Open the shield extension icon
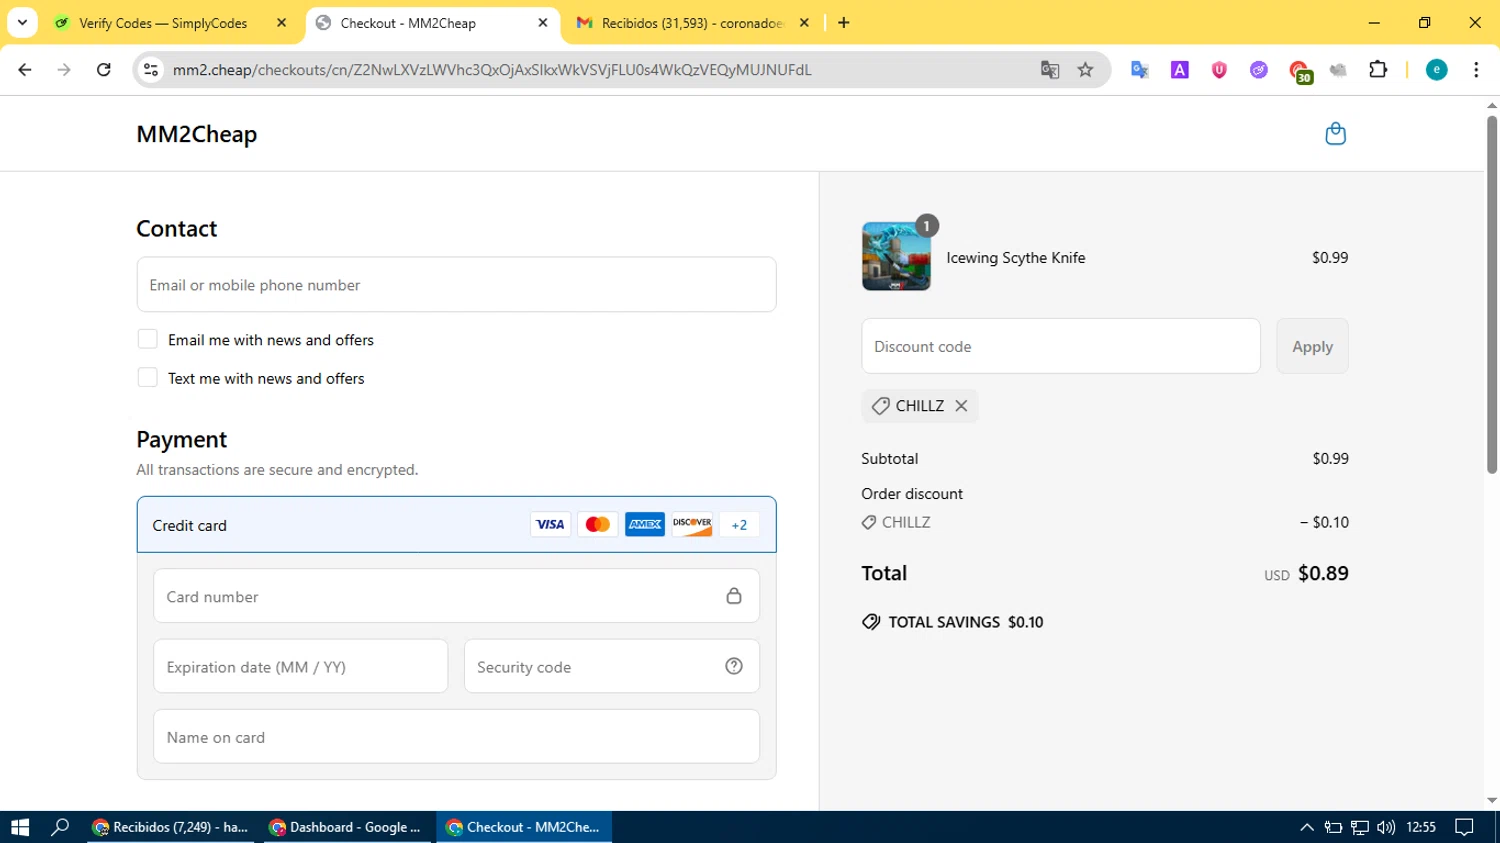The height and width of the screenshot is (843, 1500). (1219, 70)
